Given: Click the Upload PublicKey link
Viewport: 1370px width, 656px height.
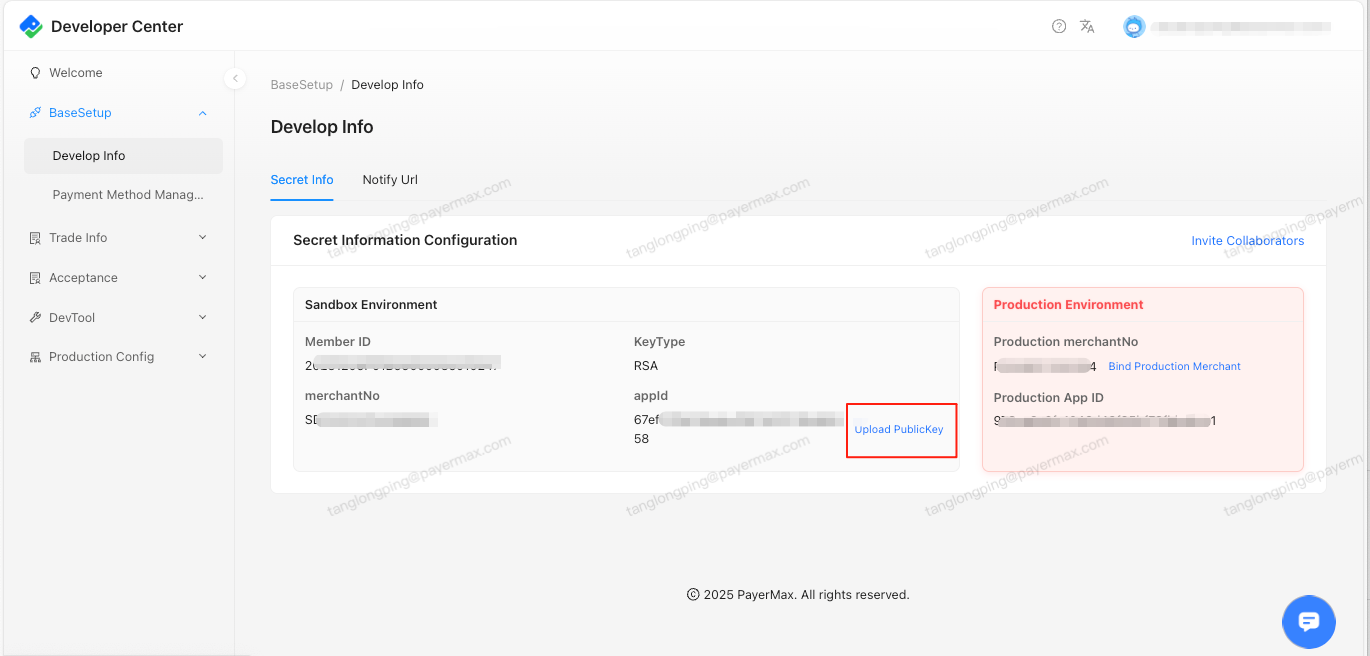Looking at the screenshot, I should click(898, 430).
